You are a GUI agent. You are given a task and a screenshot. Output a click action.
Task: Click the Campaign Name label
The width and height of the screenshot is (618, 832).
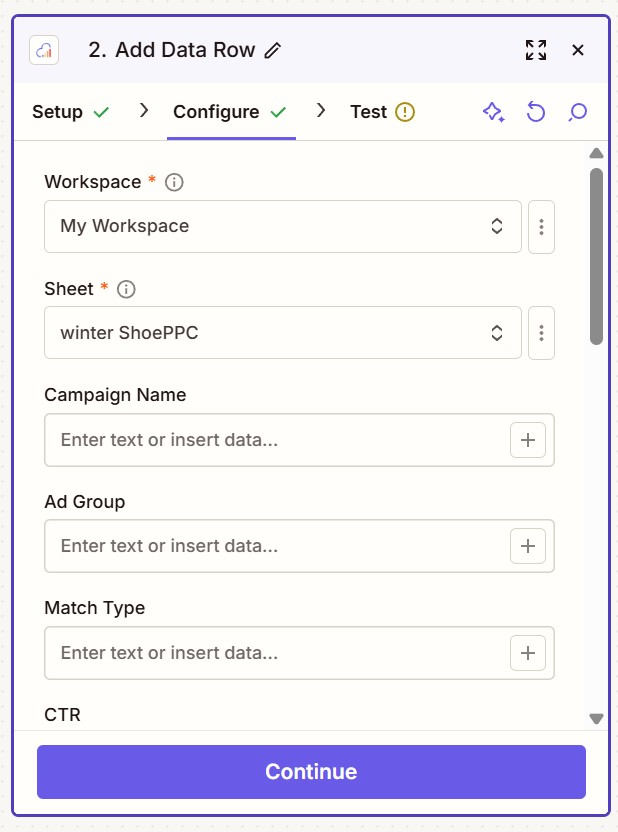click(x=115, y=395)
